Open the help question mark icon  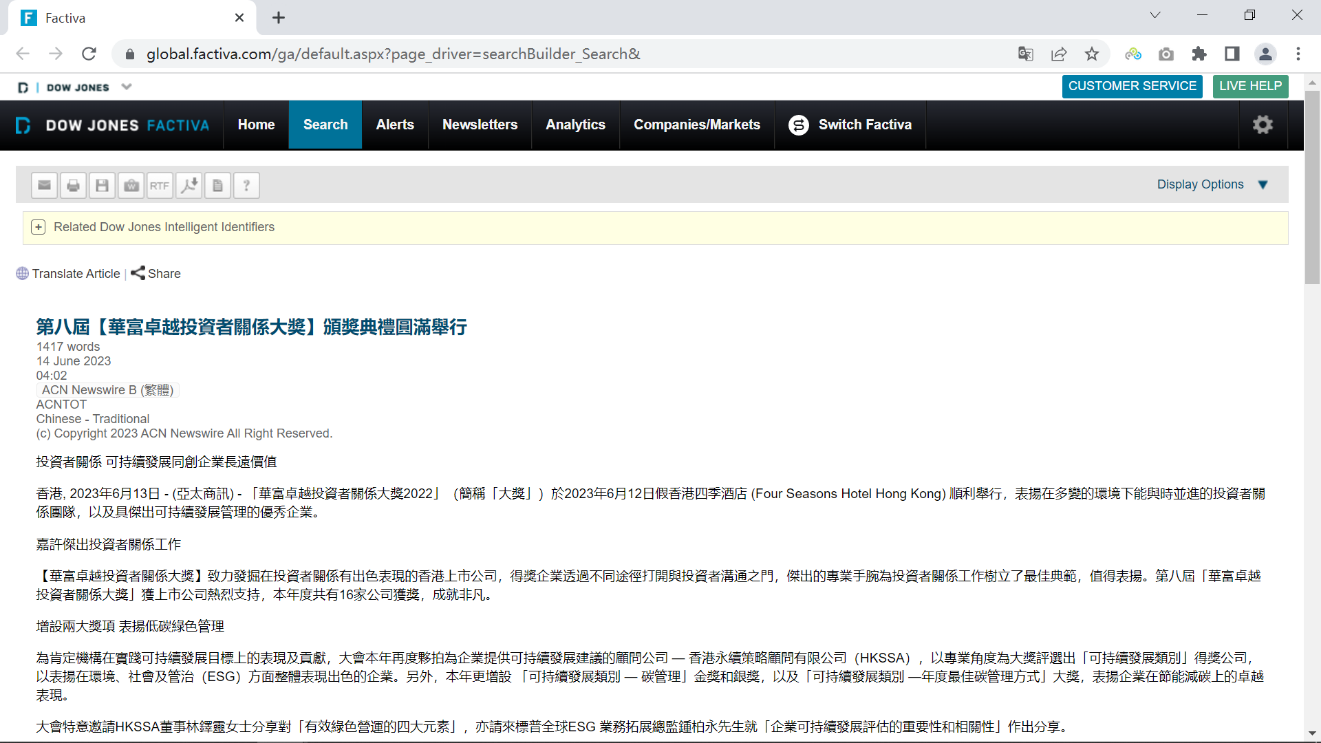247,185
